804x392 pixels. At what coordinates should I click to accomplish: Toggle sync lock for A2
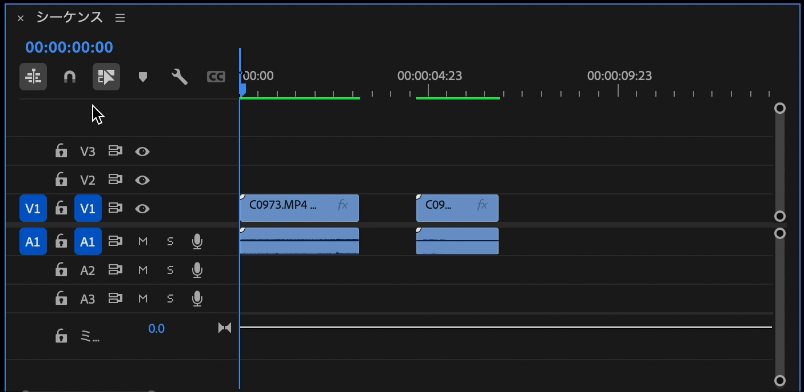[115, 270]
